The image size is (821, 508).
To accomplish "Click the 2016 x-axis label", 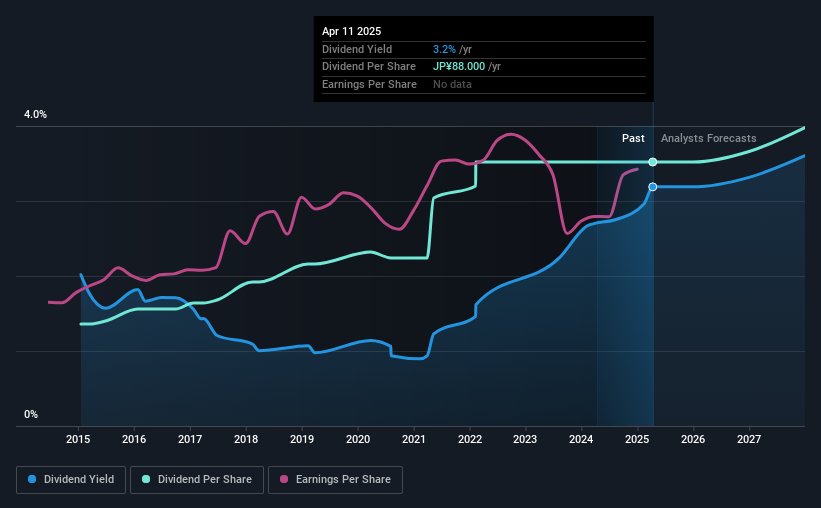I will point(134,439).
